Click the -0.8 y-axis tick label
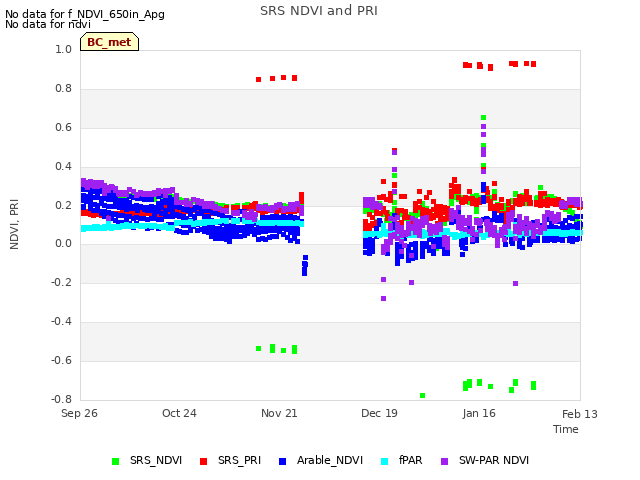The height and width of the screenshot is (480, 640). (61, 399)
